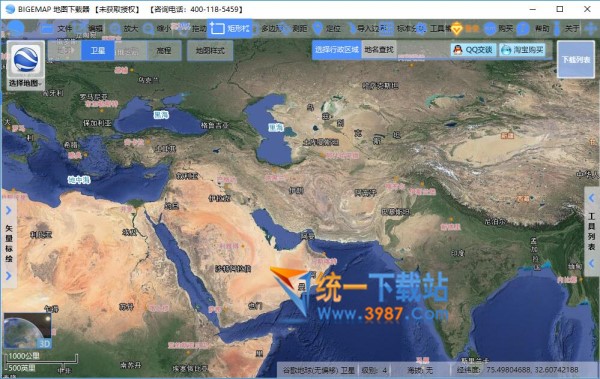
Task: Click the 帮助 help icon
Action: pyautogui.click(x=533, y=28)
